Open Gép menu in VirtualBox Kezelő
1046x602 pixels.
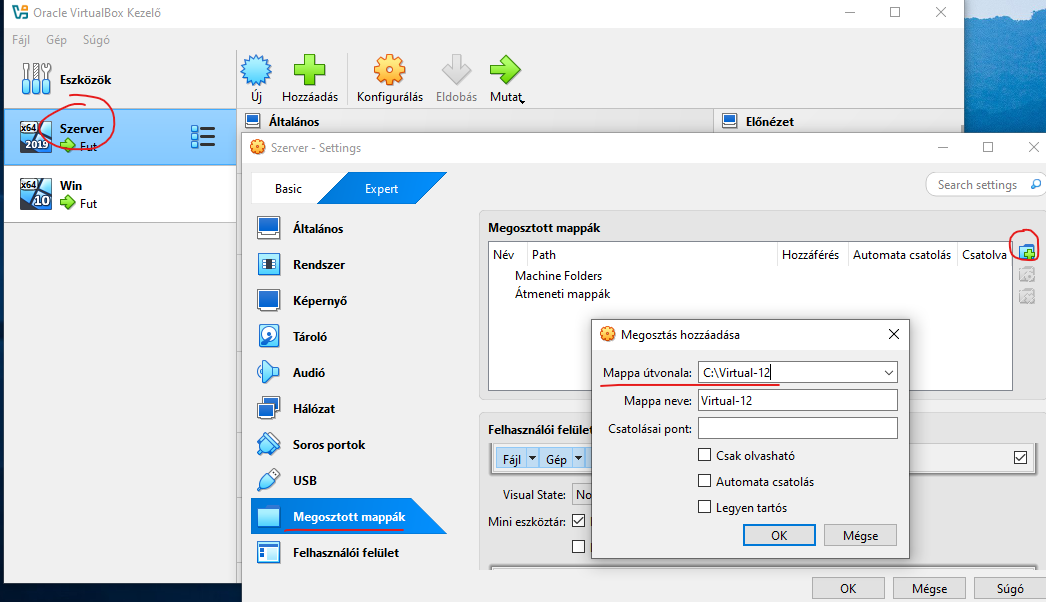pos(56,40)
